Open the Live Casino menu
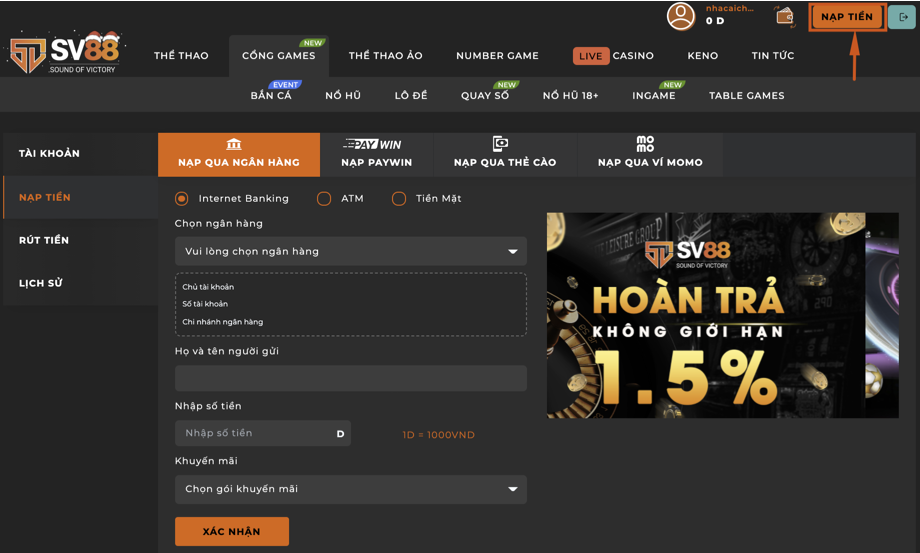The width and height of the screenshot is (920, 553). pyautogui.click(x=613, y=56)
